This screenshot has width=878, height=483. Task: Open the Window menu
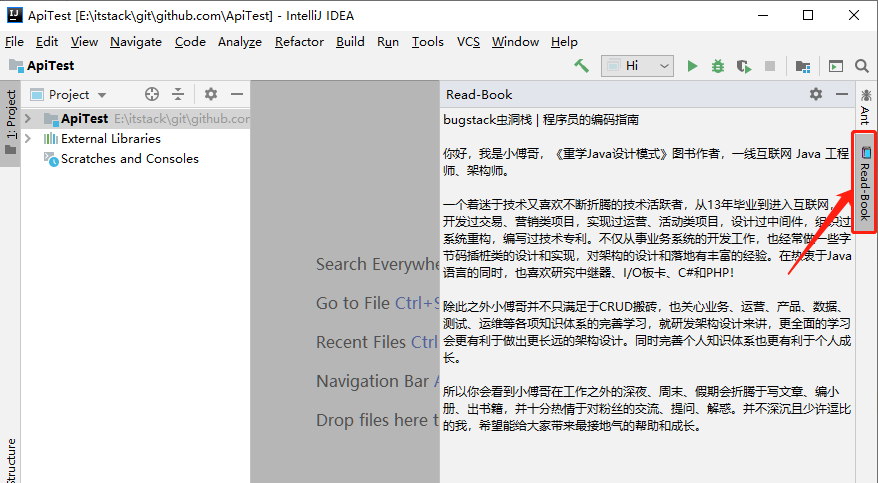coord(515,41)
